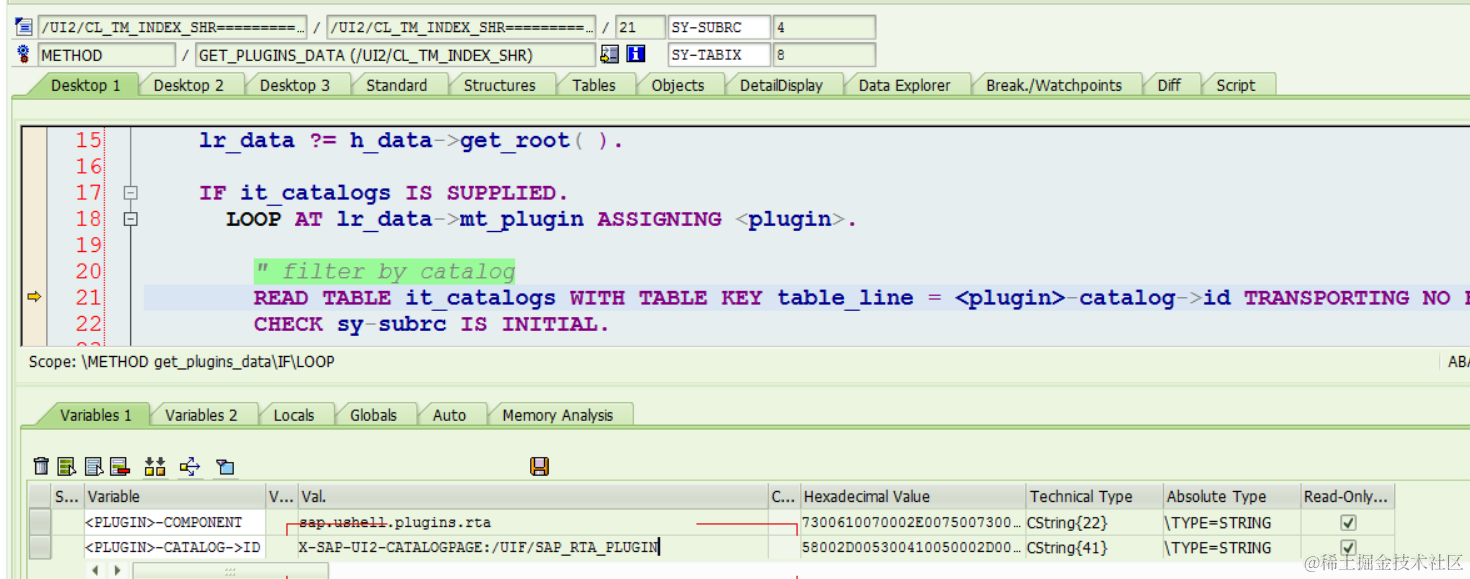1470x579 pixels.
Task: Click the navigate-to-source icon after GET_PLUGINS_DATA
Action: 609,55
